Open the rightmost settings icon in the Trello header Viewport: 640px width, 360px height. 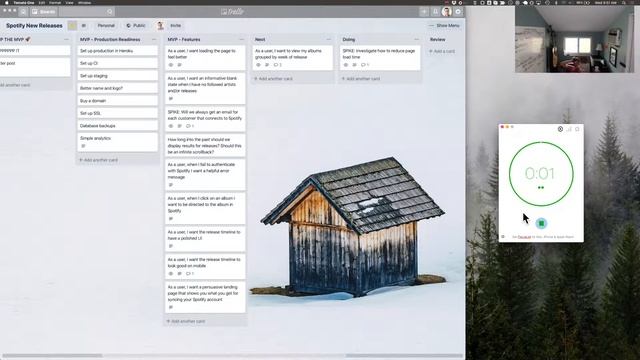[458, 12]
